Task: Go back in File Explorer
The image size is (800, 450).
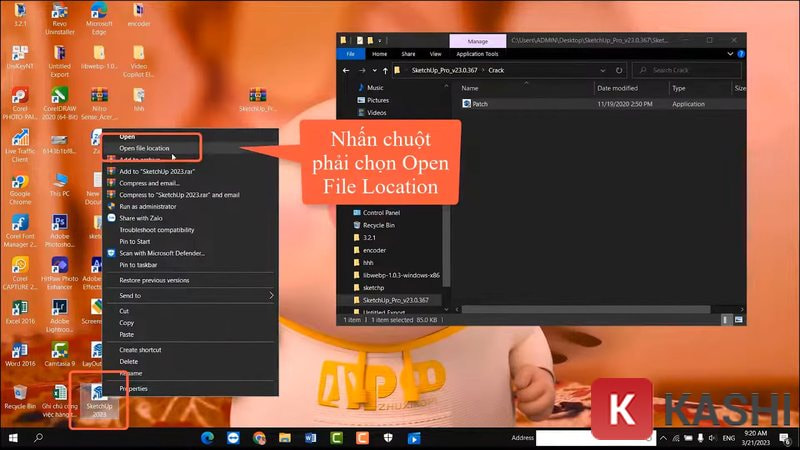Action: tap(346, 70)
